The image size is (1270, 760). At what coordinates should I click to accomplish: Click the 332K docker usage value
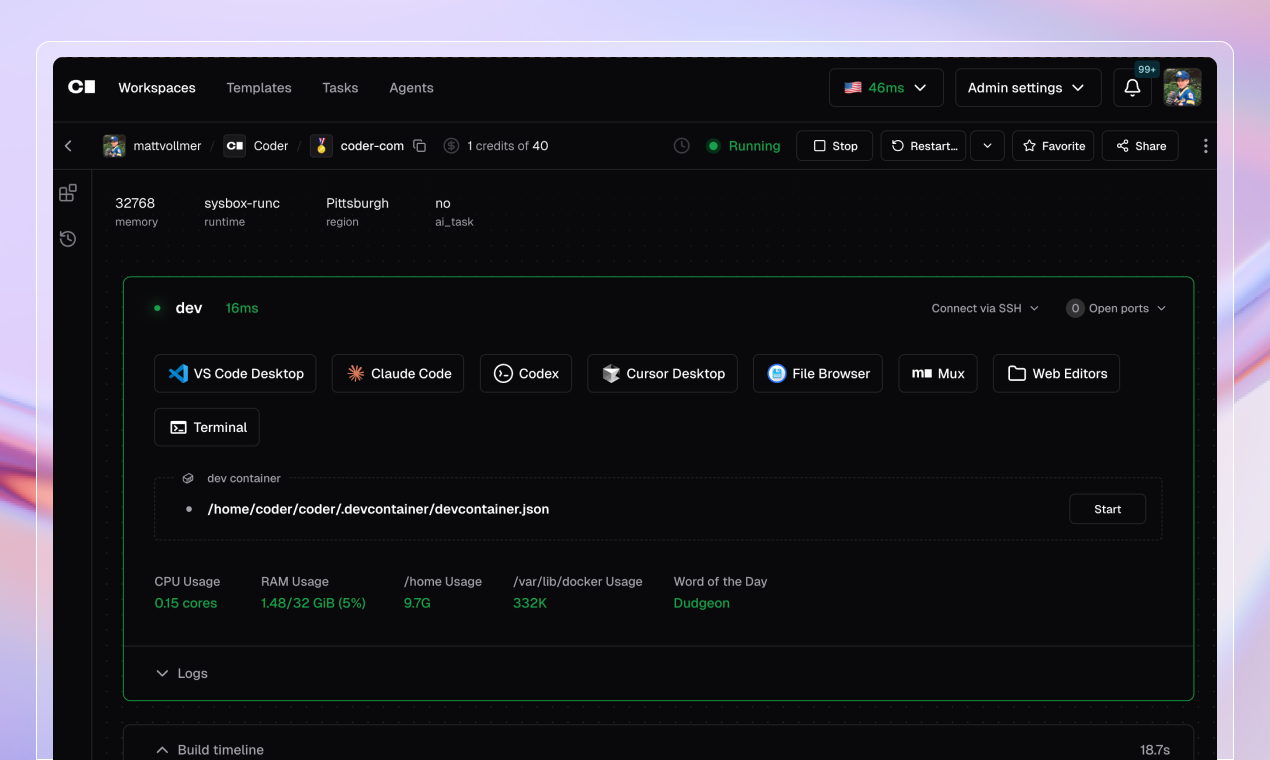(x=530, y=603)
